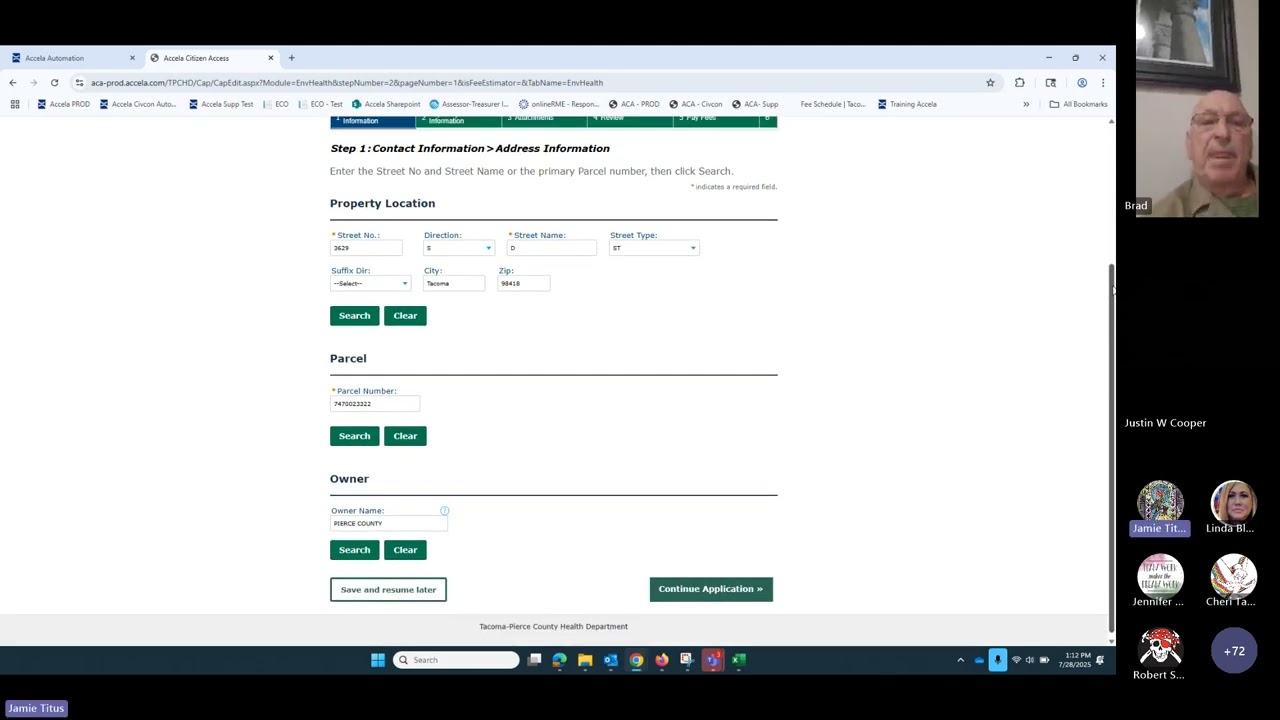Image resolution: width=1280 pixels, height=720 pixels.
Task: Click the Windows taskbar Search box
Action: point(456,660)
